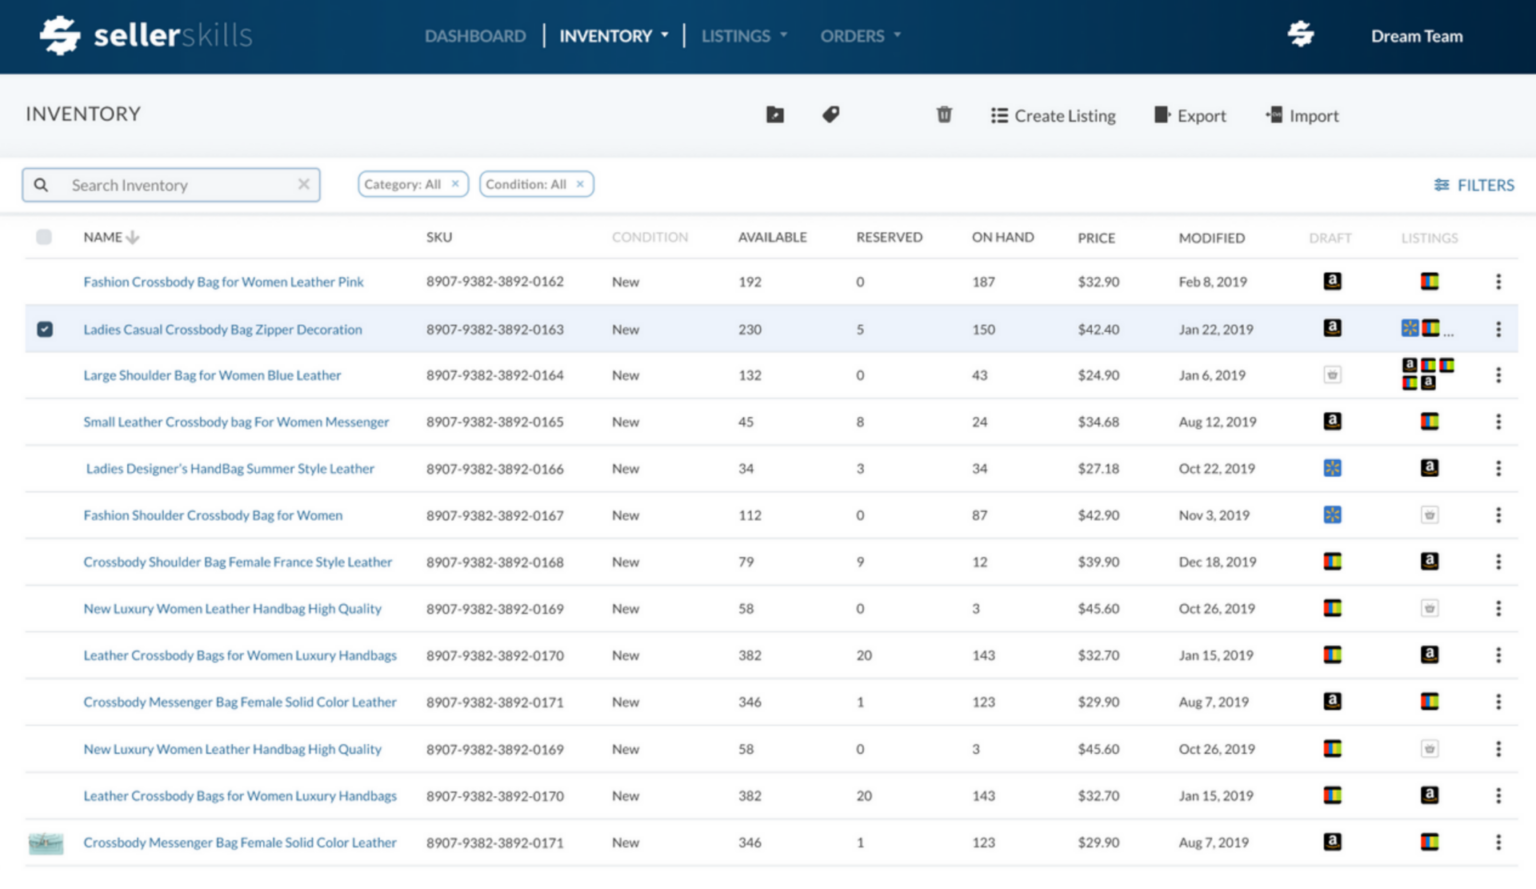Click the SellerSkills logo in the top bar
The image size is (1536, 889).
click(144, 34)
